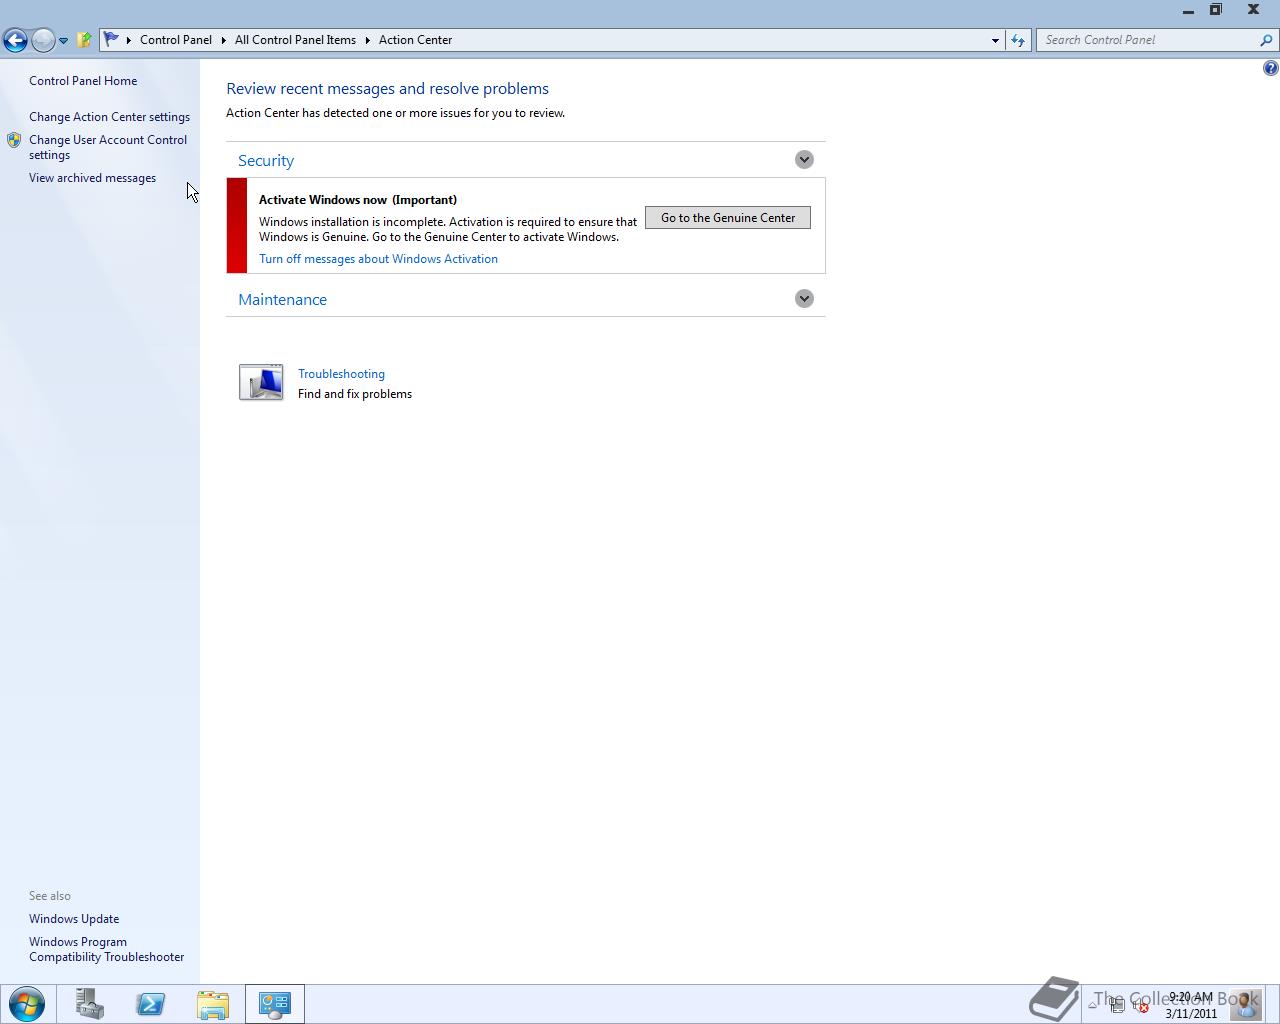
Task: Expand the arrow after All Control Panel Items
Action: (x=367, y=40)
